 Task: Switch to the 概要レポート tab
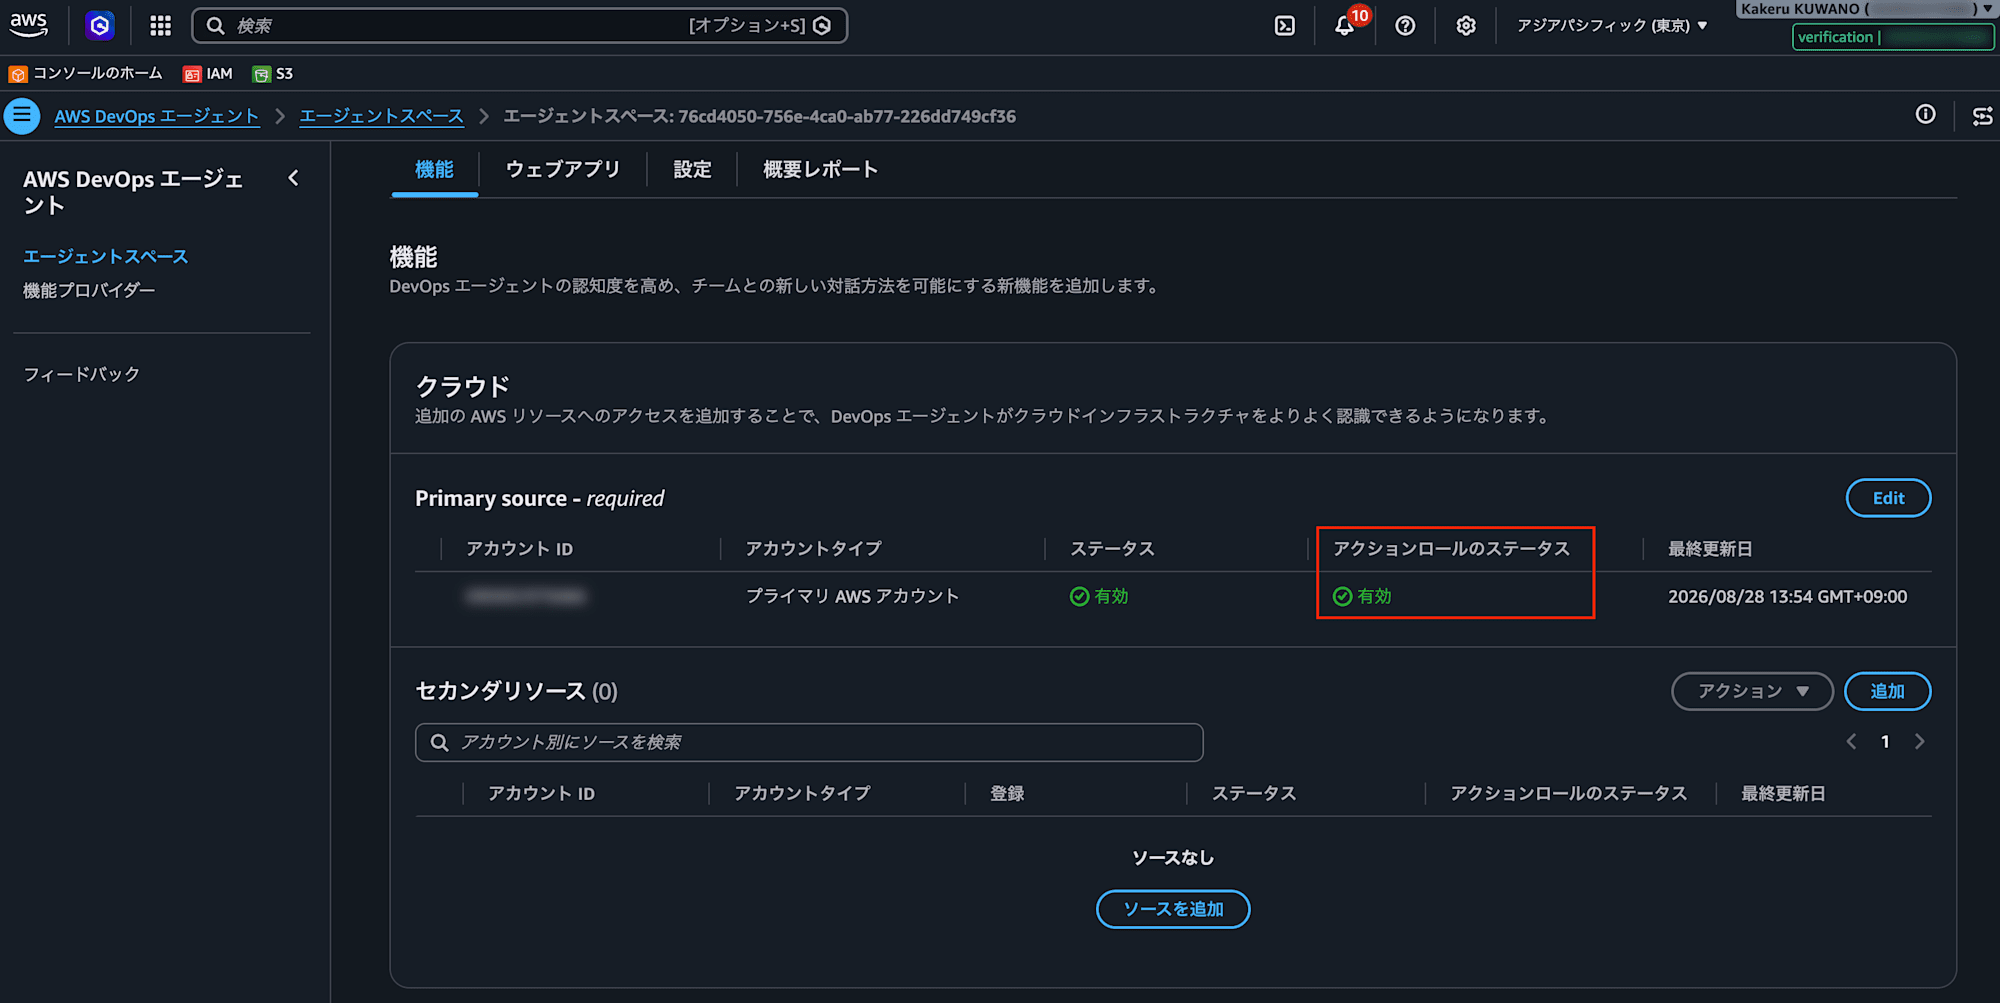pyautogui.click(x=820, y=170)
